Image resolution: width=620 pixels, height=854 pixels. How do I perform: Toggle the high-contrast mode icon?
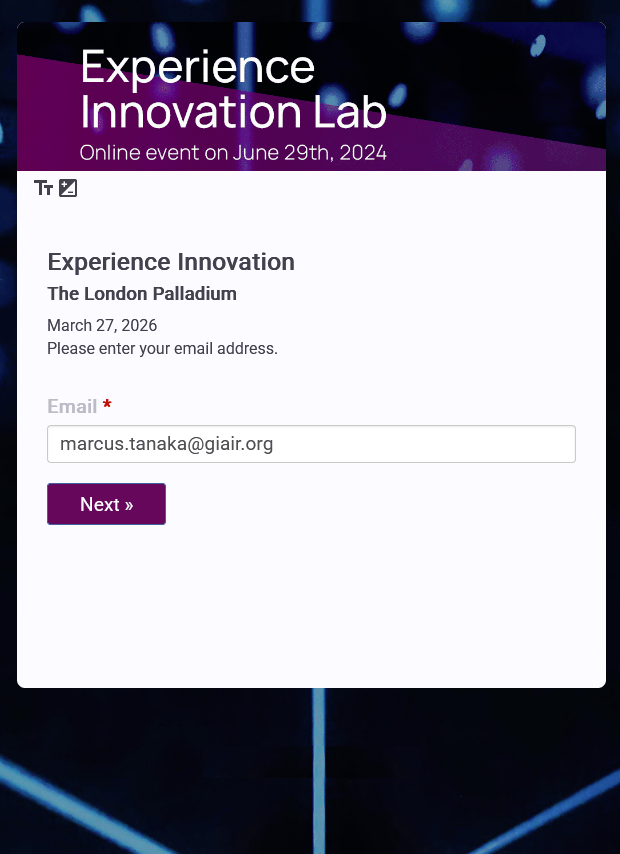tap(68, 188)
